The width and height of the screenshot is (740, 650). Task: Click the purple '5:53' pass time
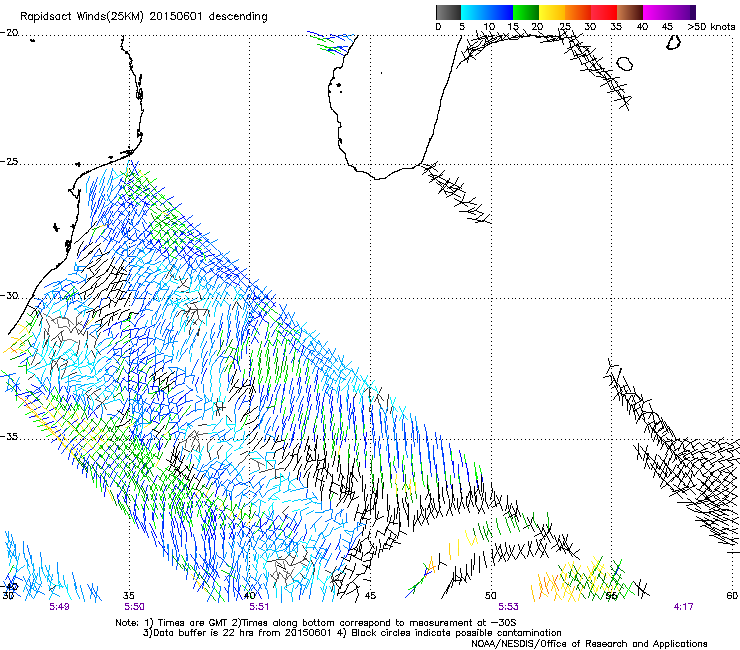[x=508, y=607]
